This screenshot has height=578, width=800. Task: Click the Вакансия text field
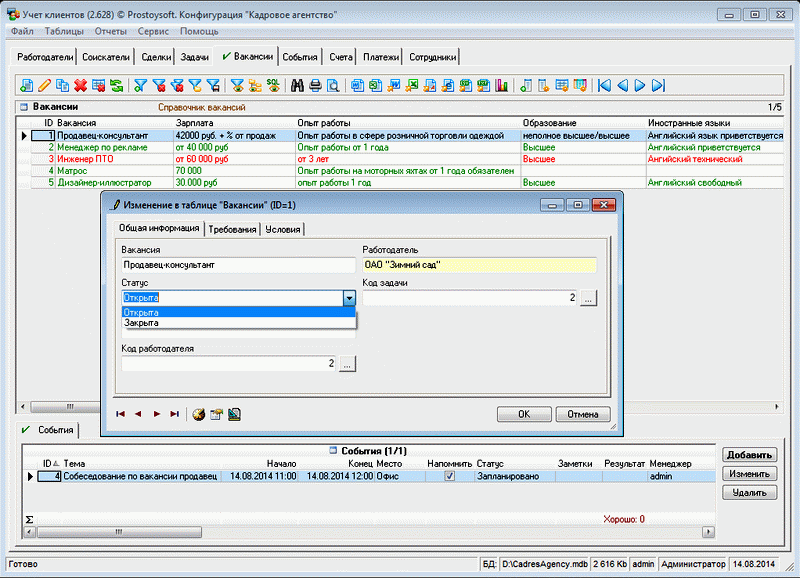click(237, 266)
